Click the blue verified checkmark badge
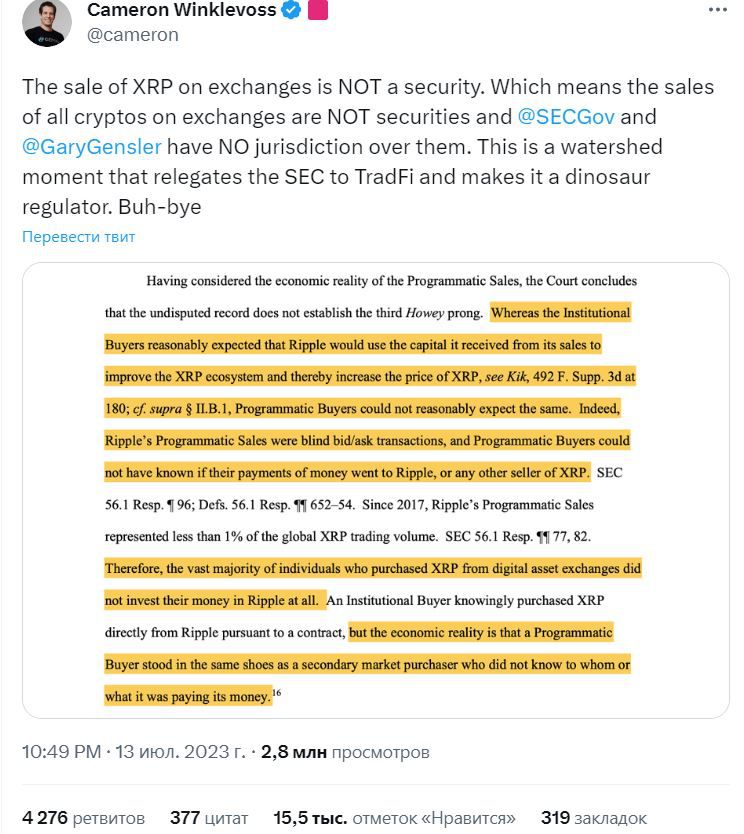This screenshot has height=834, width=744. [x=291, y=11]
